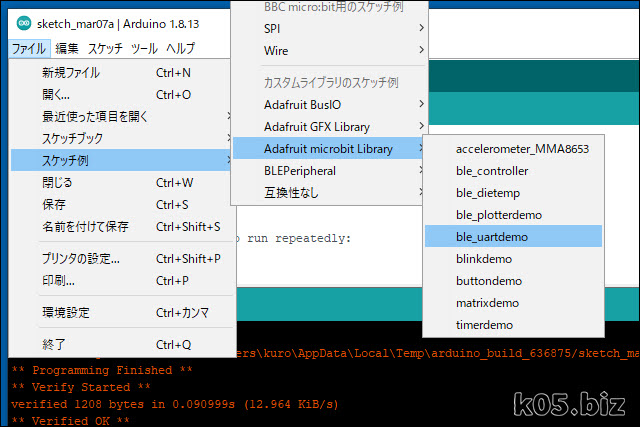Open the スケッチ menu
This screenshot has height=427, width=640.
coord(105,49)
